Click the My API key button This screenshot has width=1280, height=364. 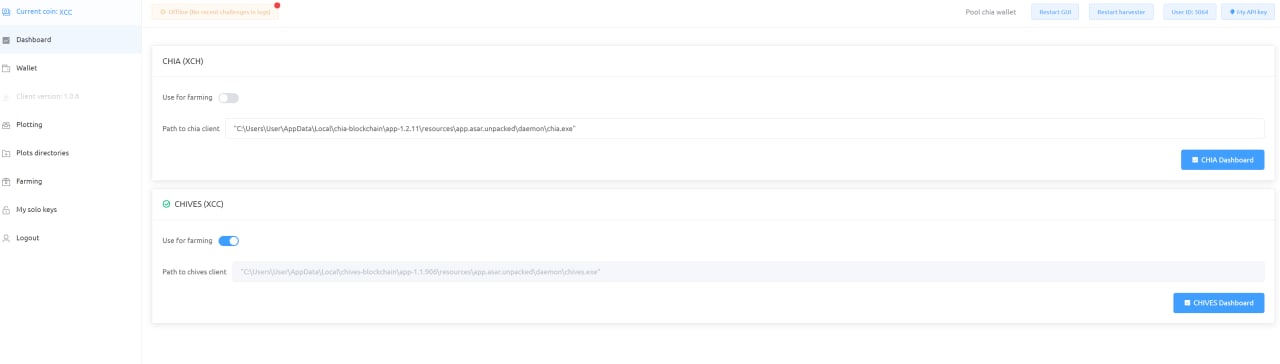(x=1247, y=12)
